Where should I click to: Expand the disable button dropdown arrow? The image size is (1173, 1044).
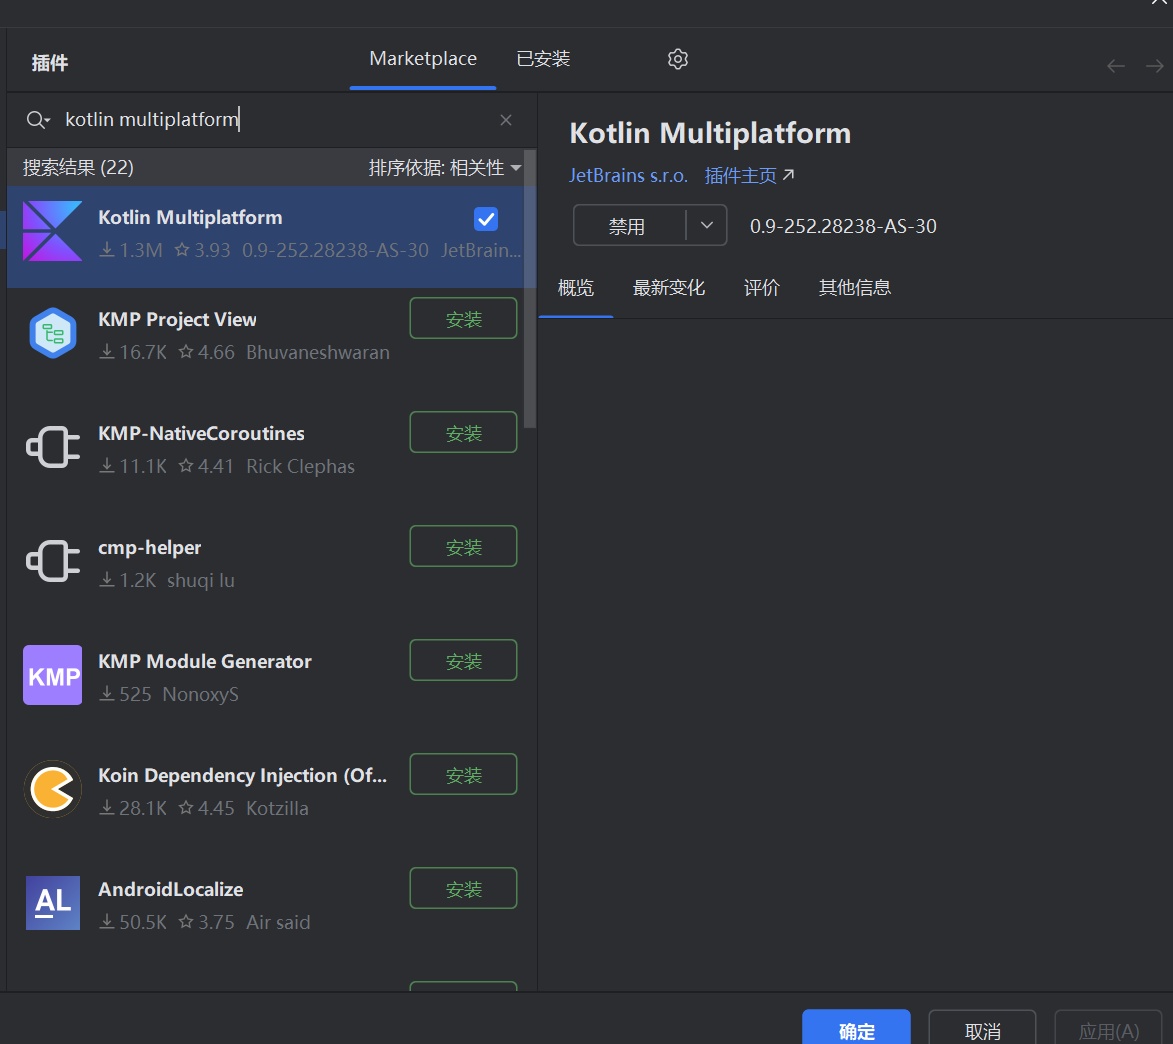point(706,225)
